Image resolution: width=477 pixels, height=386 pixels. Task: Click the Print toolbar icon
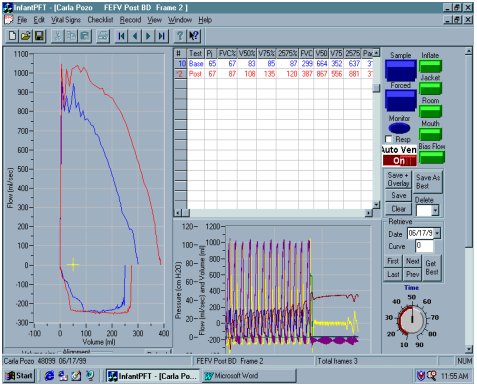[x=103, y=36]
